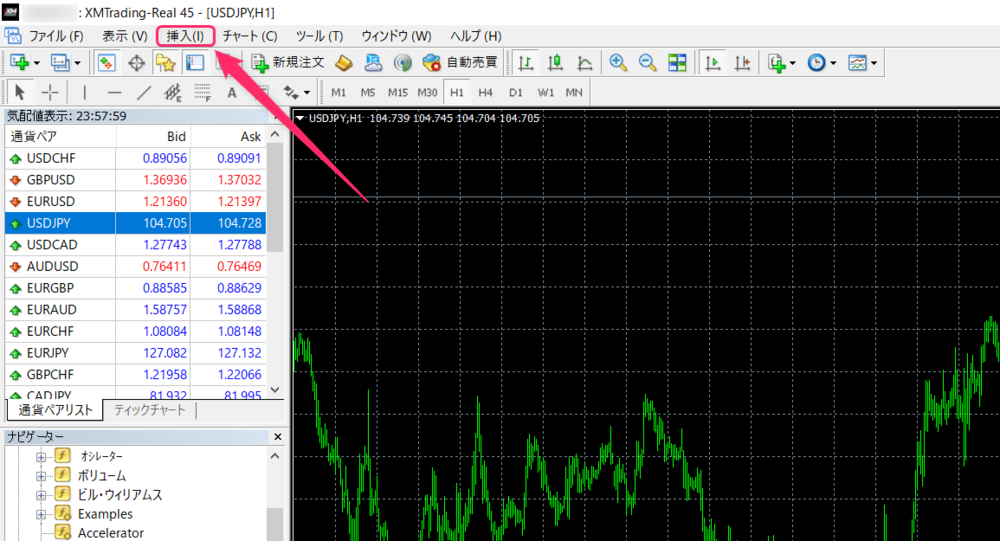Viewport: 1000px width, 541px height.
Task: Toggle the Terminal panel icon
Action: coord(195,63)
